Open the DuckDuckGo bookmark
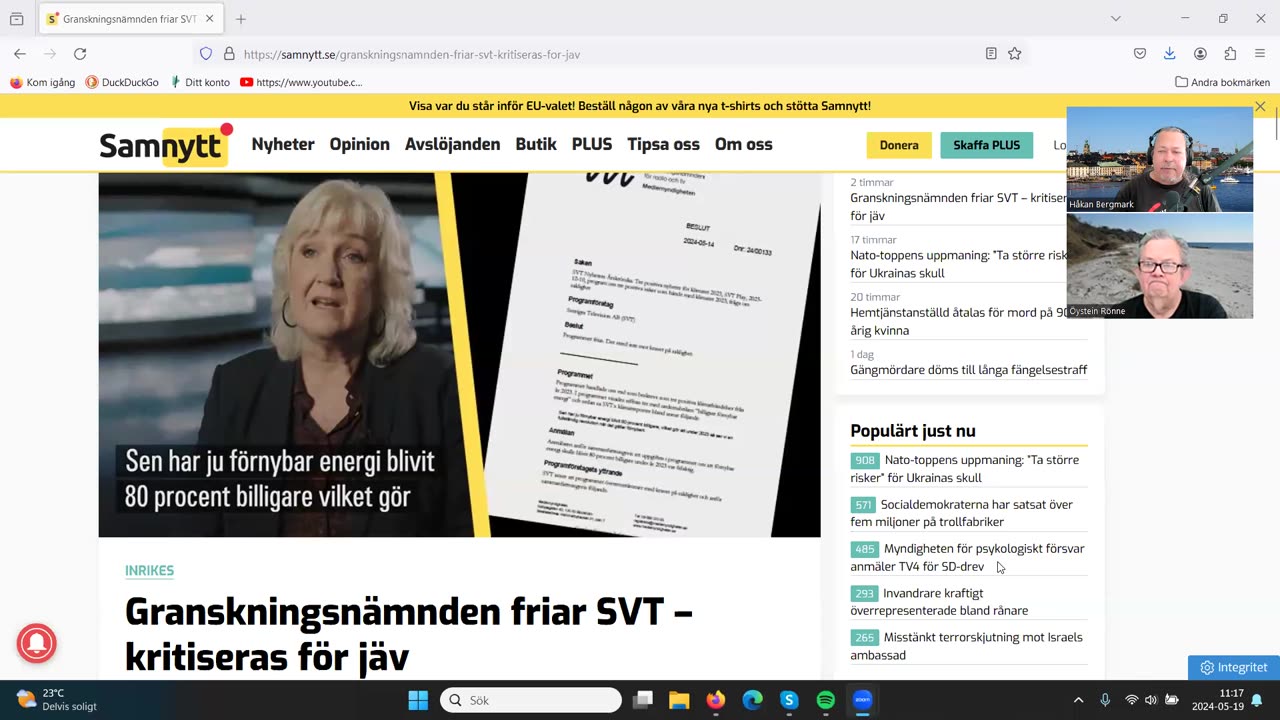The height and width of the screenshot is (720, 1280). (122, 82)
